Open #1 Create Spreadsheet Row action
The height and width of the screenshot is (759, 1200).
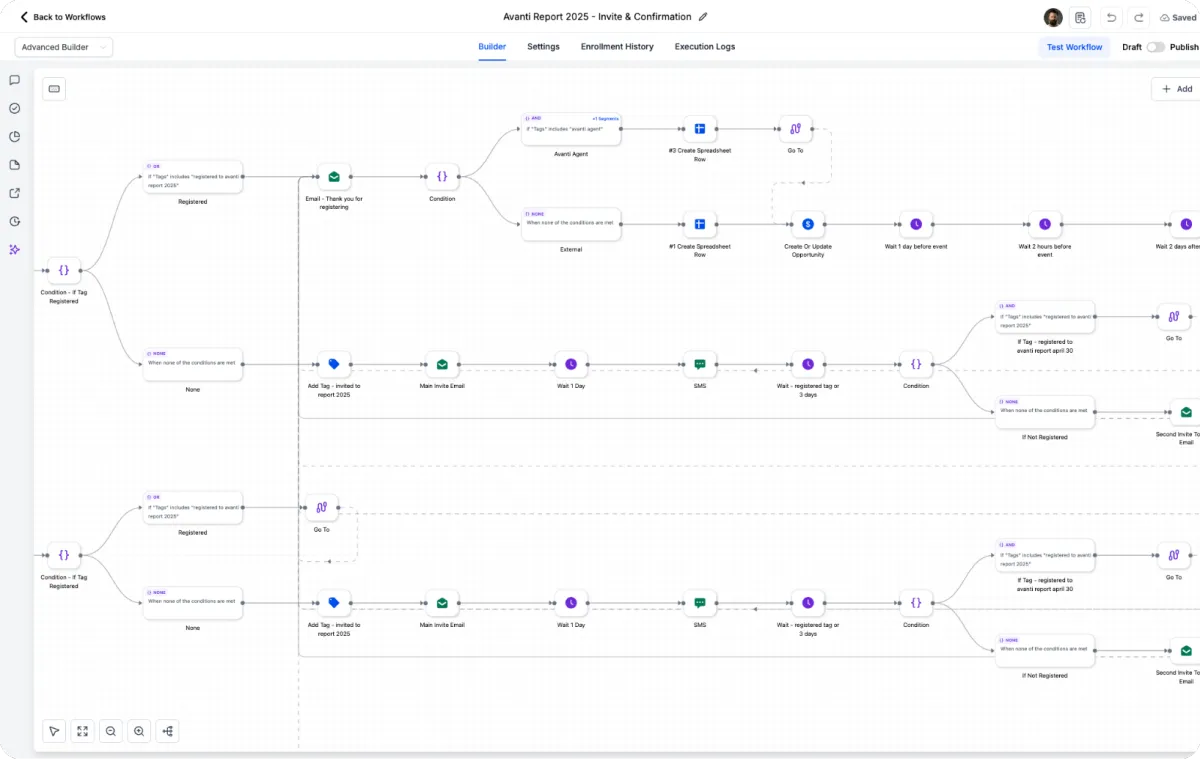(700, 224)
